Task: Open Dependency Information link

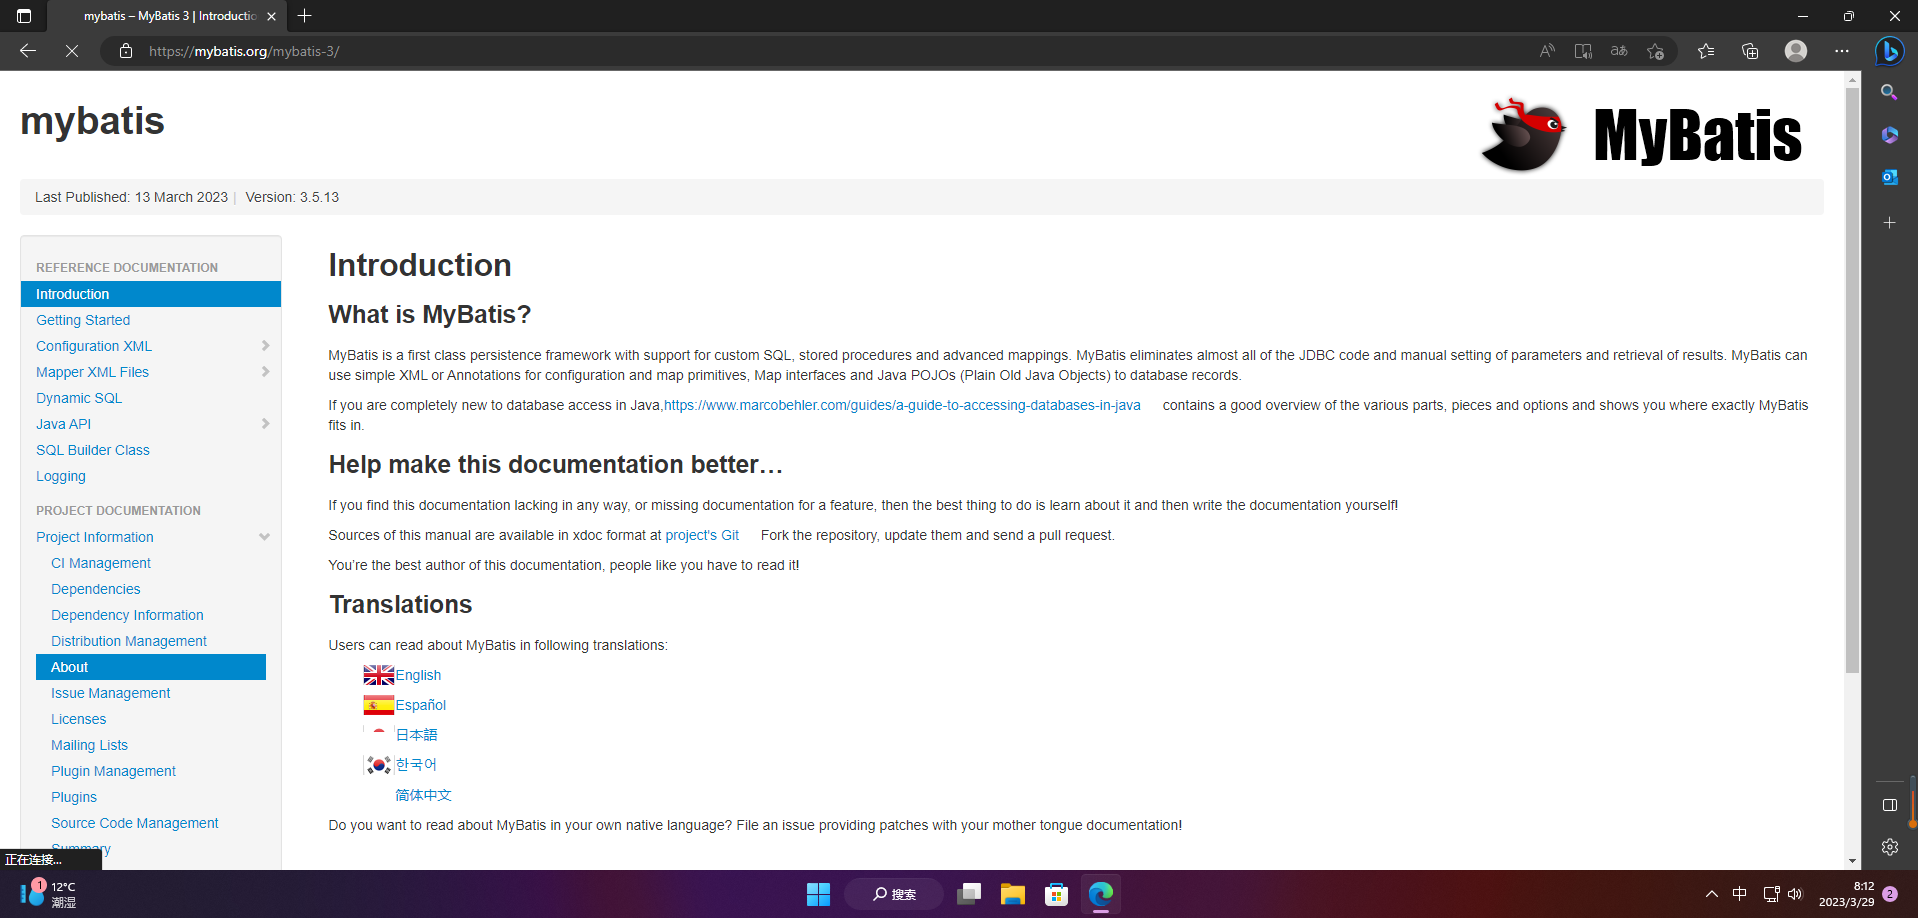Action: coord(127,615)
